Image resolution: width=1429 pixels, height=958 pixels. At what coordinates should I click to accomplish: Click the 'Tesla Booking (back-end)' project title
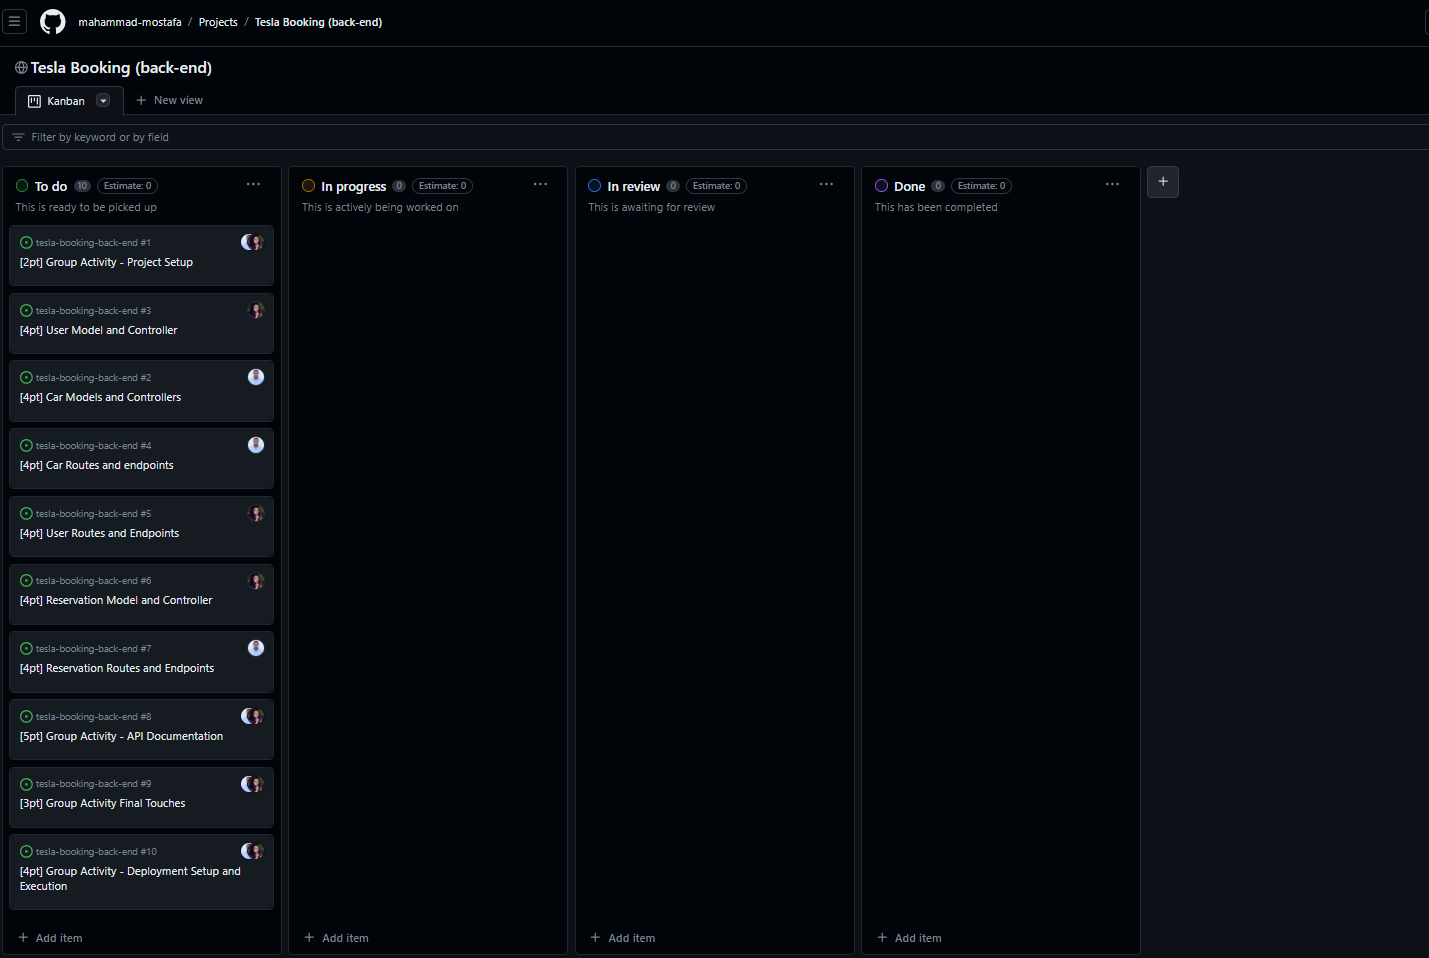[x=121, y=68]
